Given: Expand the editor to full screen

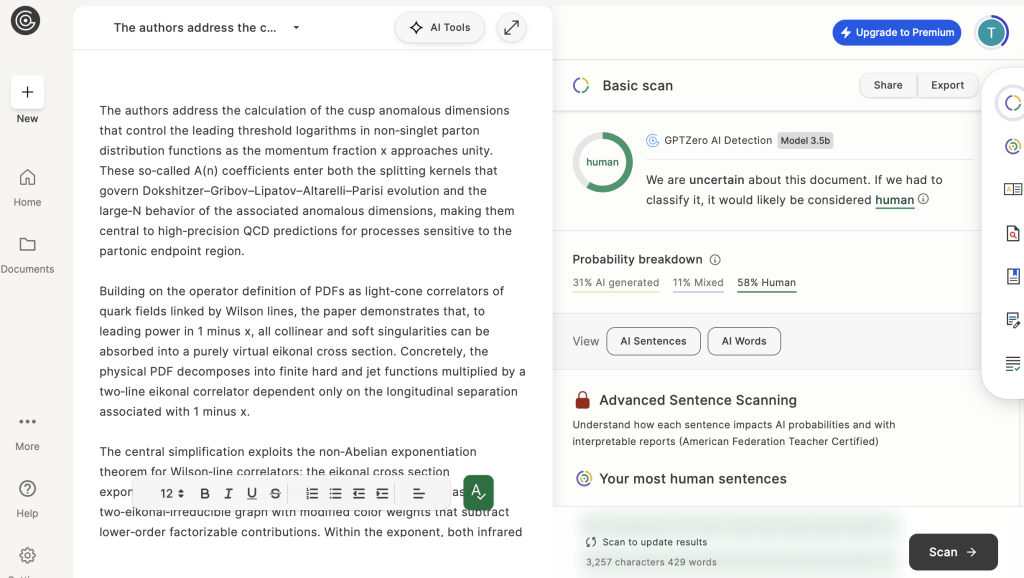Looking at the screenshot, I should [x=511, y=27].
